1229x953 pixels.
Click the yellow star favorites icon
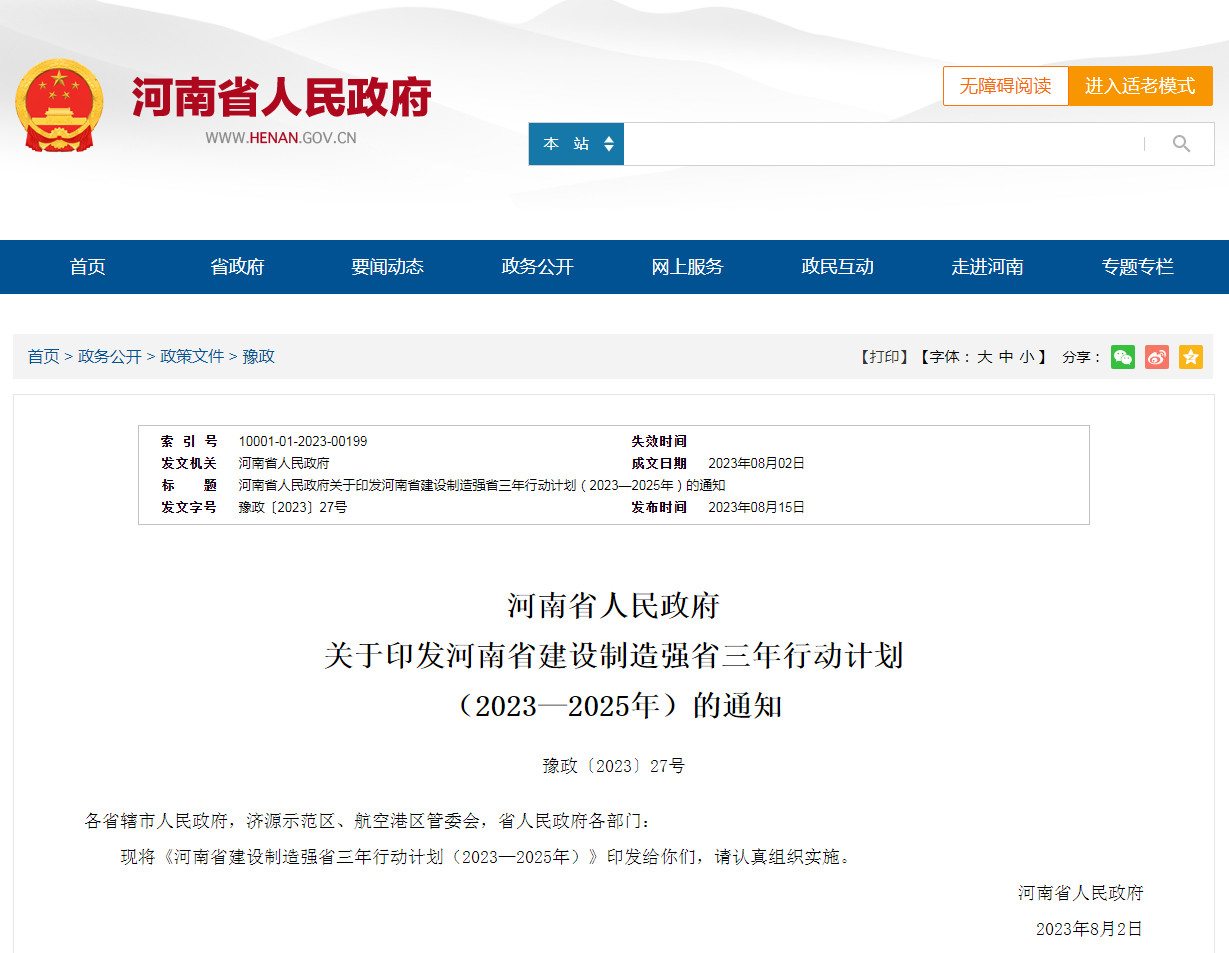tap(1190, 357)
